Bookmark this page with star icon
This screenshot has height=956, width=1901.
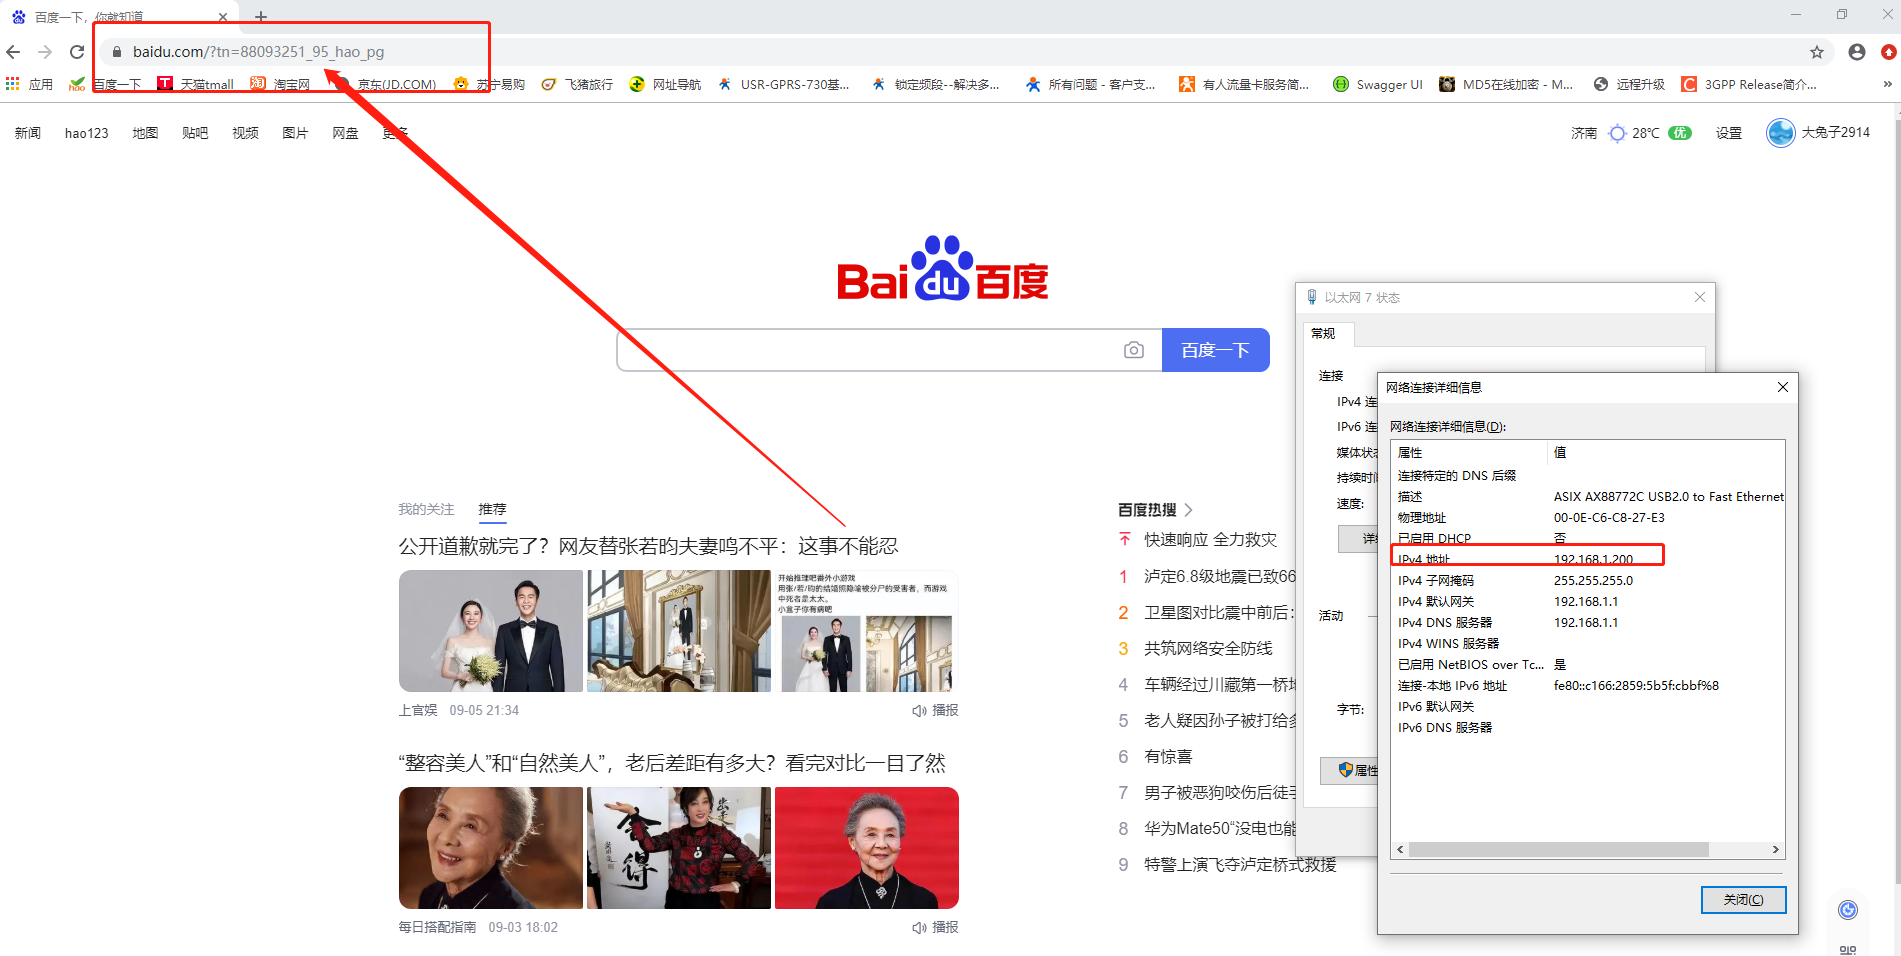point(1816,52)
